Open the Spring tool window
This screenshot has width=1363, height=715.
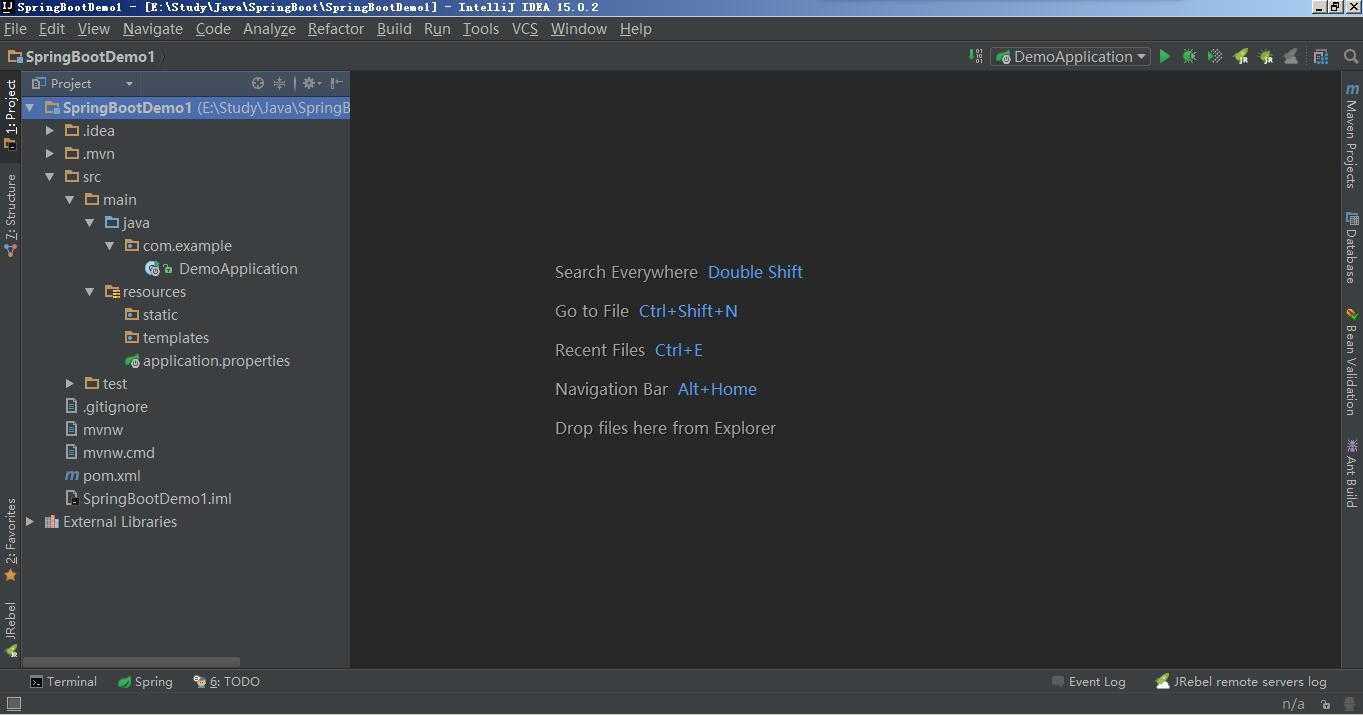145,682
